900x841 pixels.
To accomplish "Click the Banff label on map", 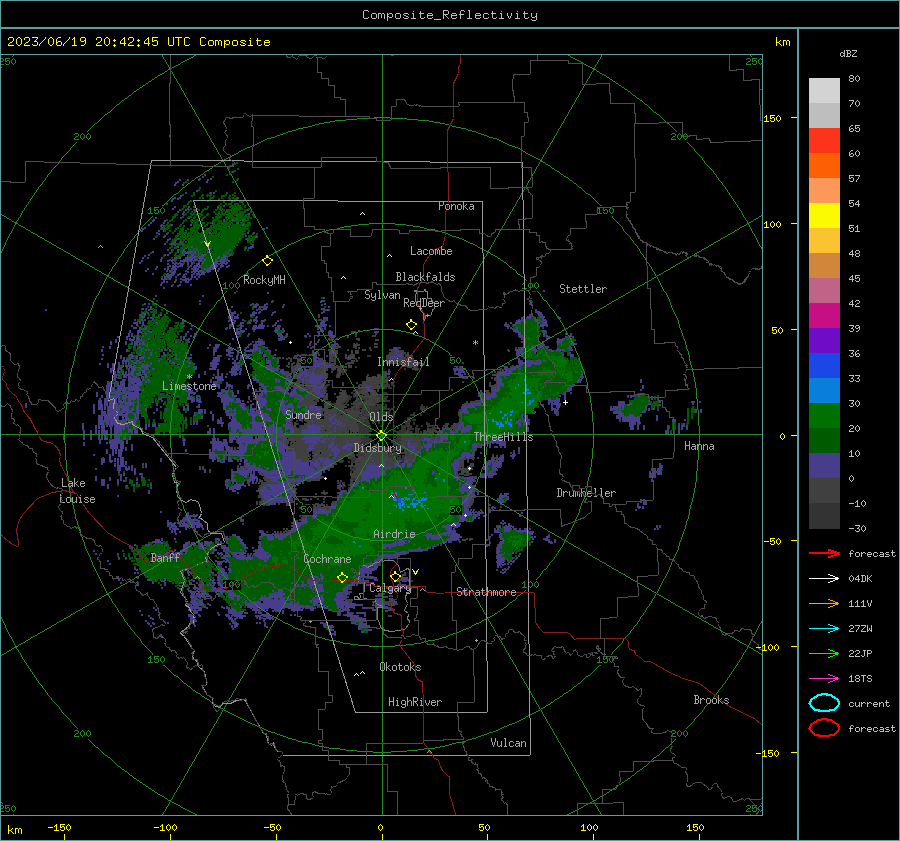I will click(x=165, y=557).
